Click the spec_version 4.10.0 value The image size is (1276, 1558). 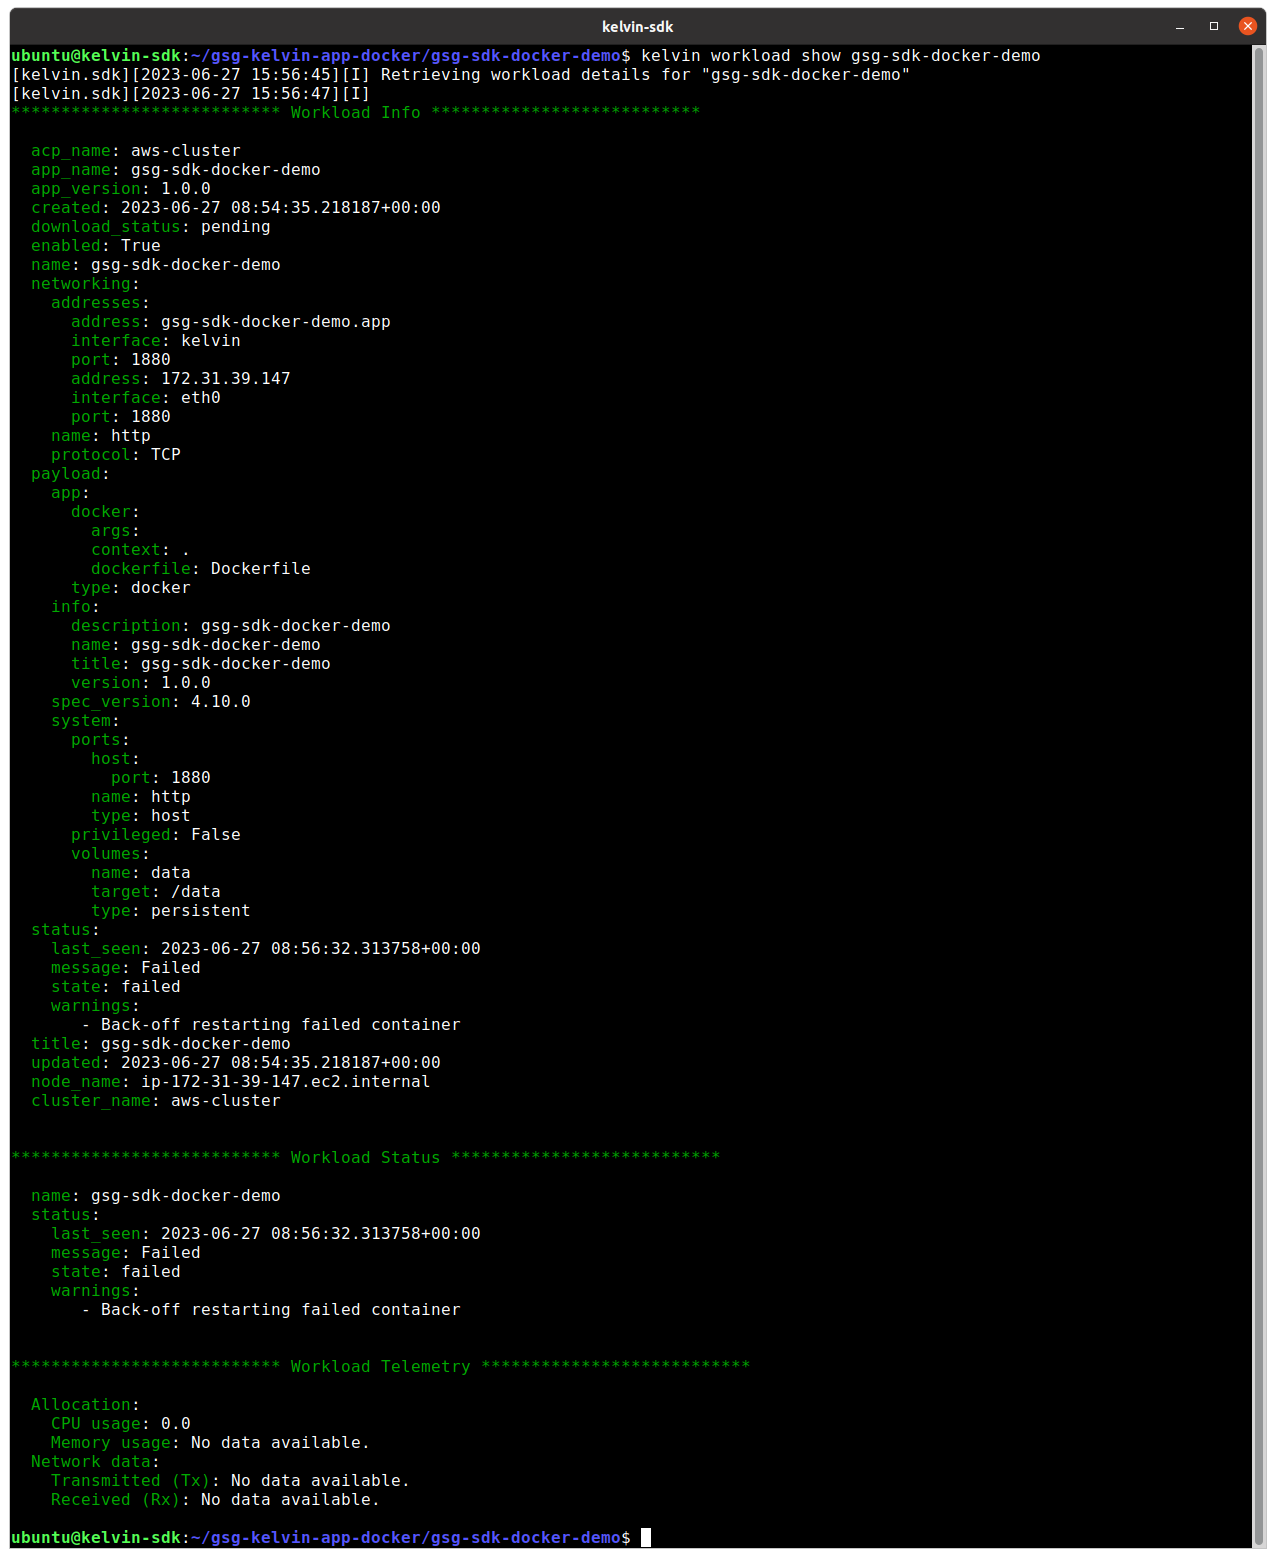click(x=221, y=702)
